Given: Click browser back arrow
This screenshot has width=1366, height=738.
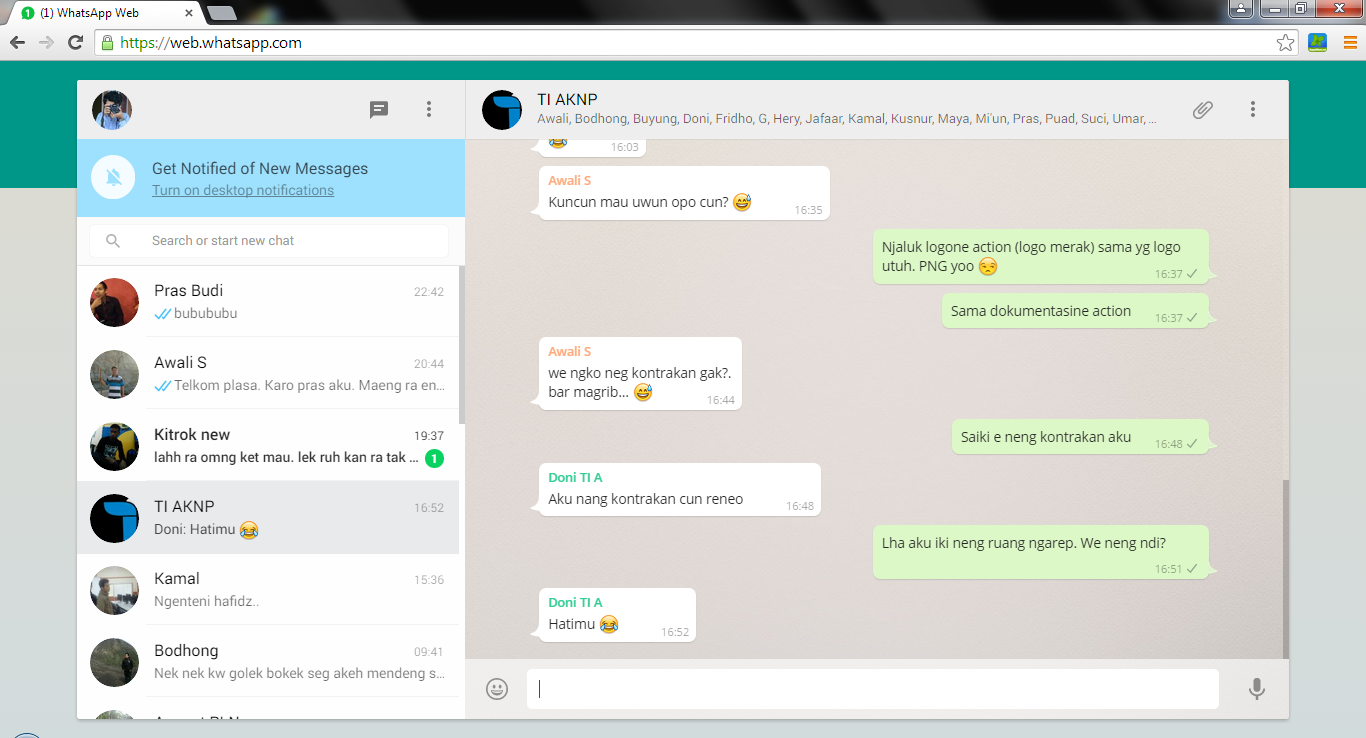Looking at the screenshot, I should tap(17, 43).
